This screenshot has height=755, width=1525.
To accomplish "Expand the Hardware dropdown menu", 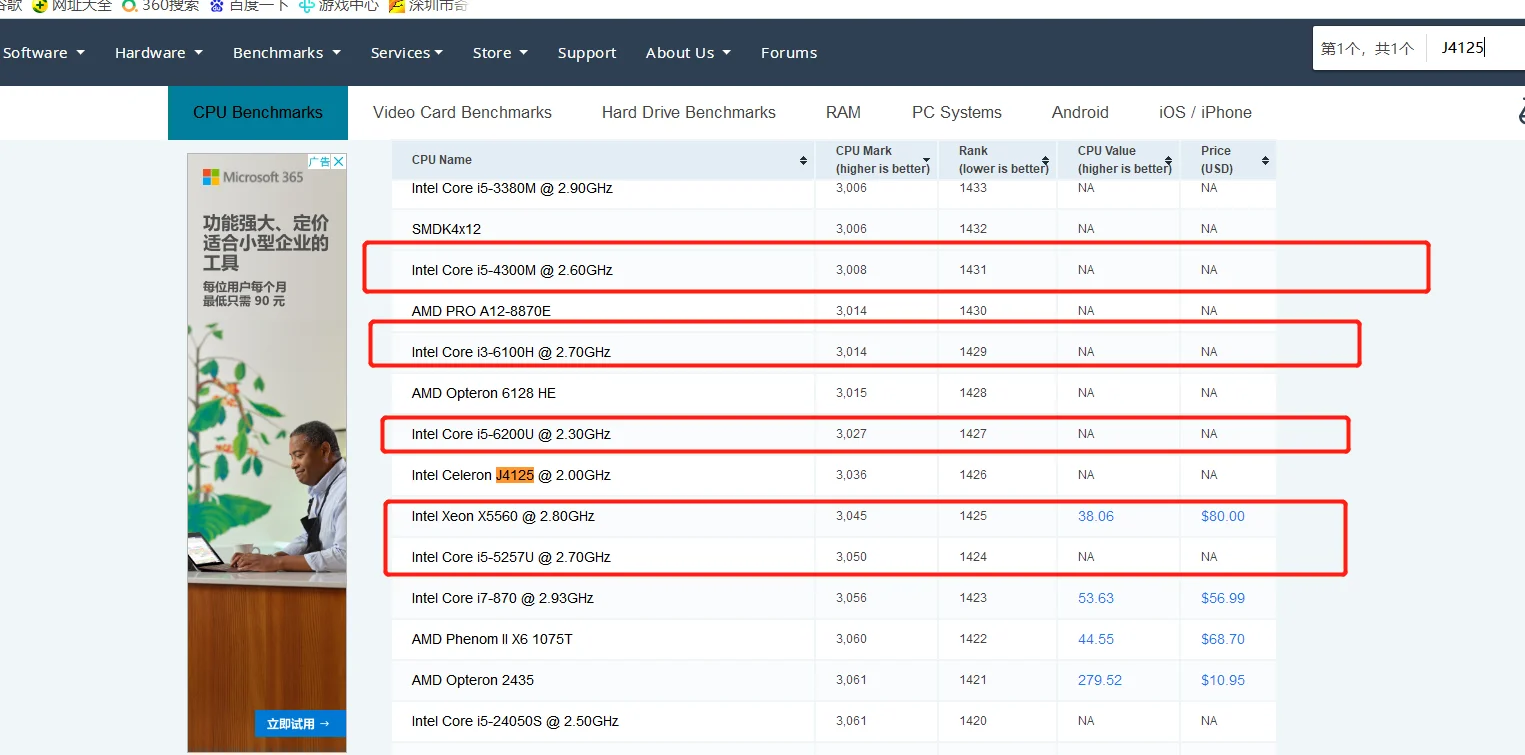I will (158, 53).
